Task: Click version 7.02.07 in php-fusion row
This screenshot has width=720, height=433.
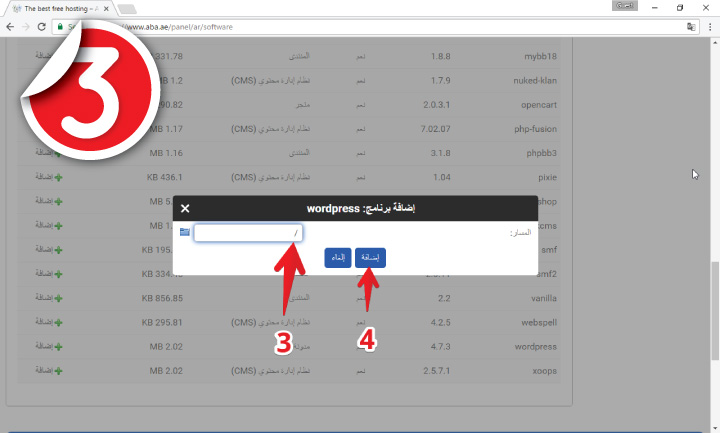Action: click(x=435, y=129)
